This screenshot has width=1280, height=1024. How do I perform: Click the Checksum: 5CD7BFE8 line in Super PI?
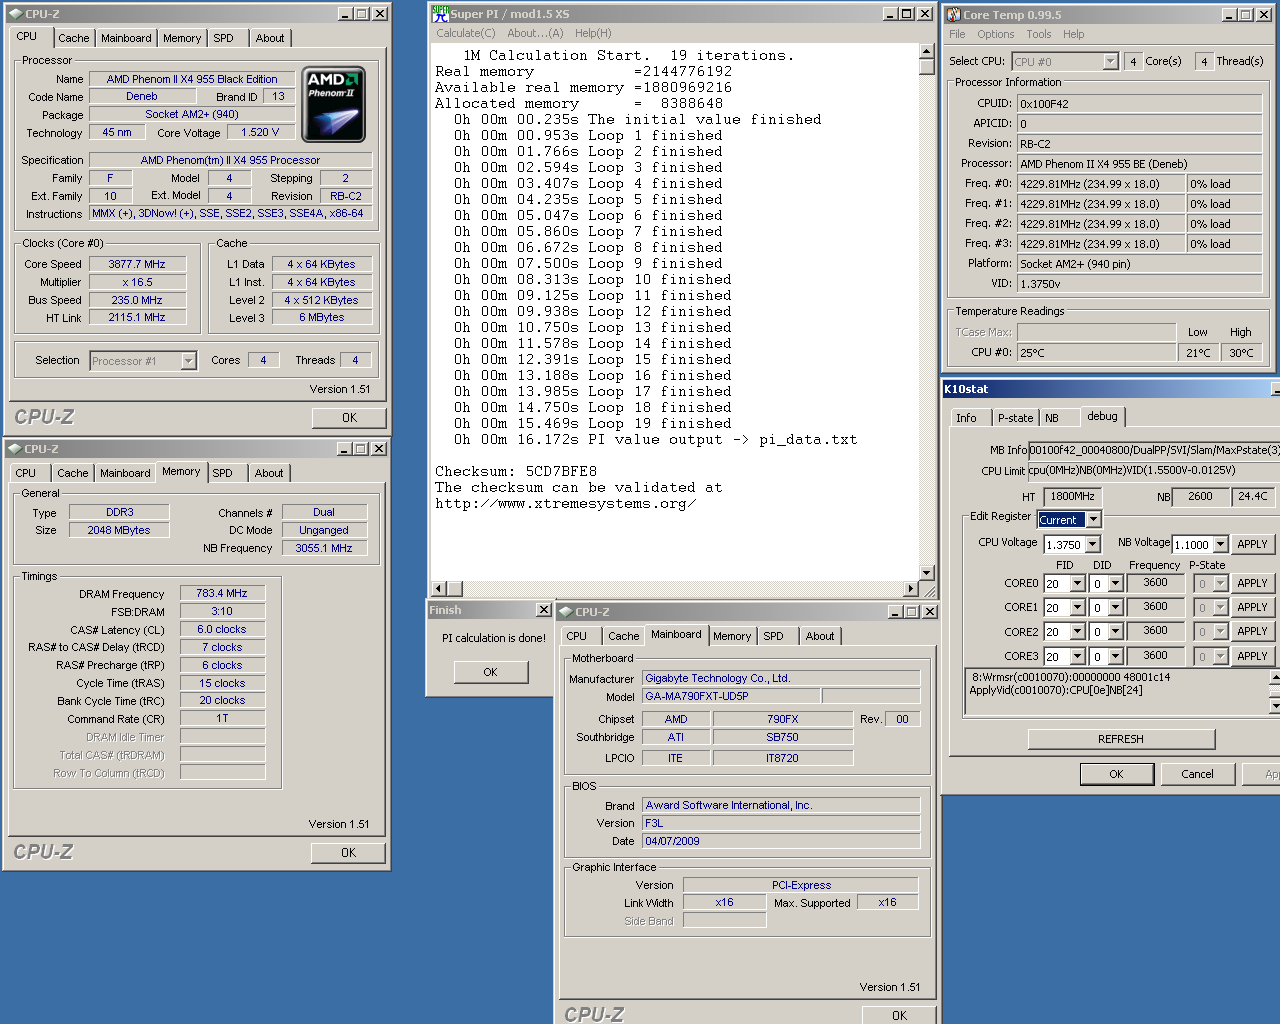[516, 471]
